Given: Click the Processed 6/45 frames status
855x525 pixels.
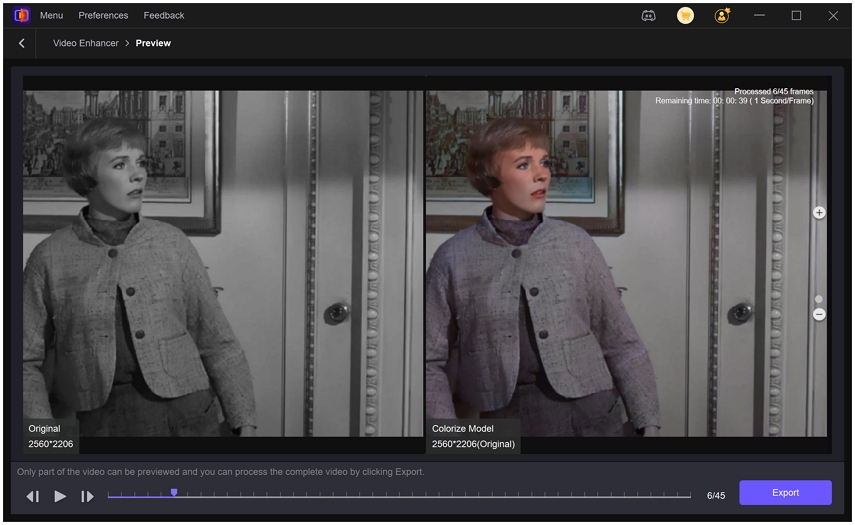Looking at the screenshot, I should coord(774,92).
